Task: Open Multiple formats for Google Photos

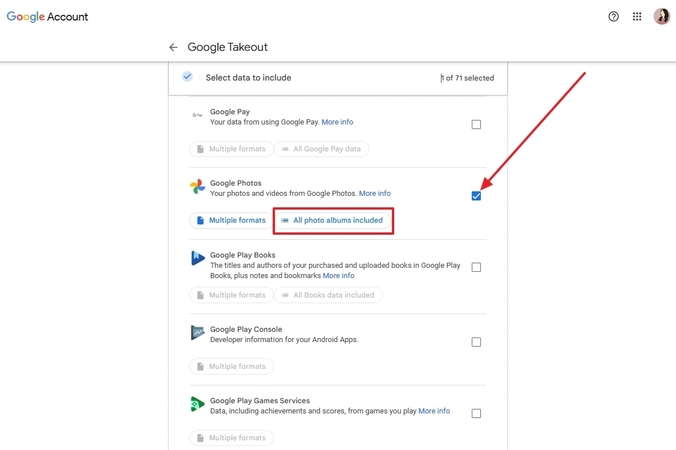Action: (230, 221)
